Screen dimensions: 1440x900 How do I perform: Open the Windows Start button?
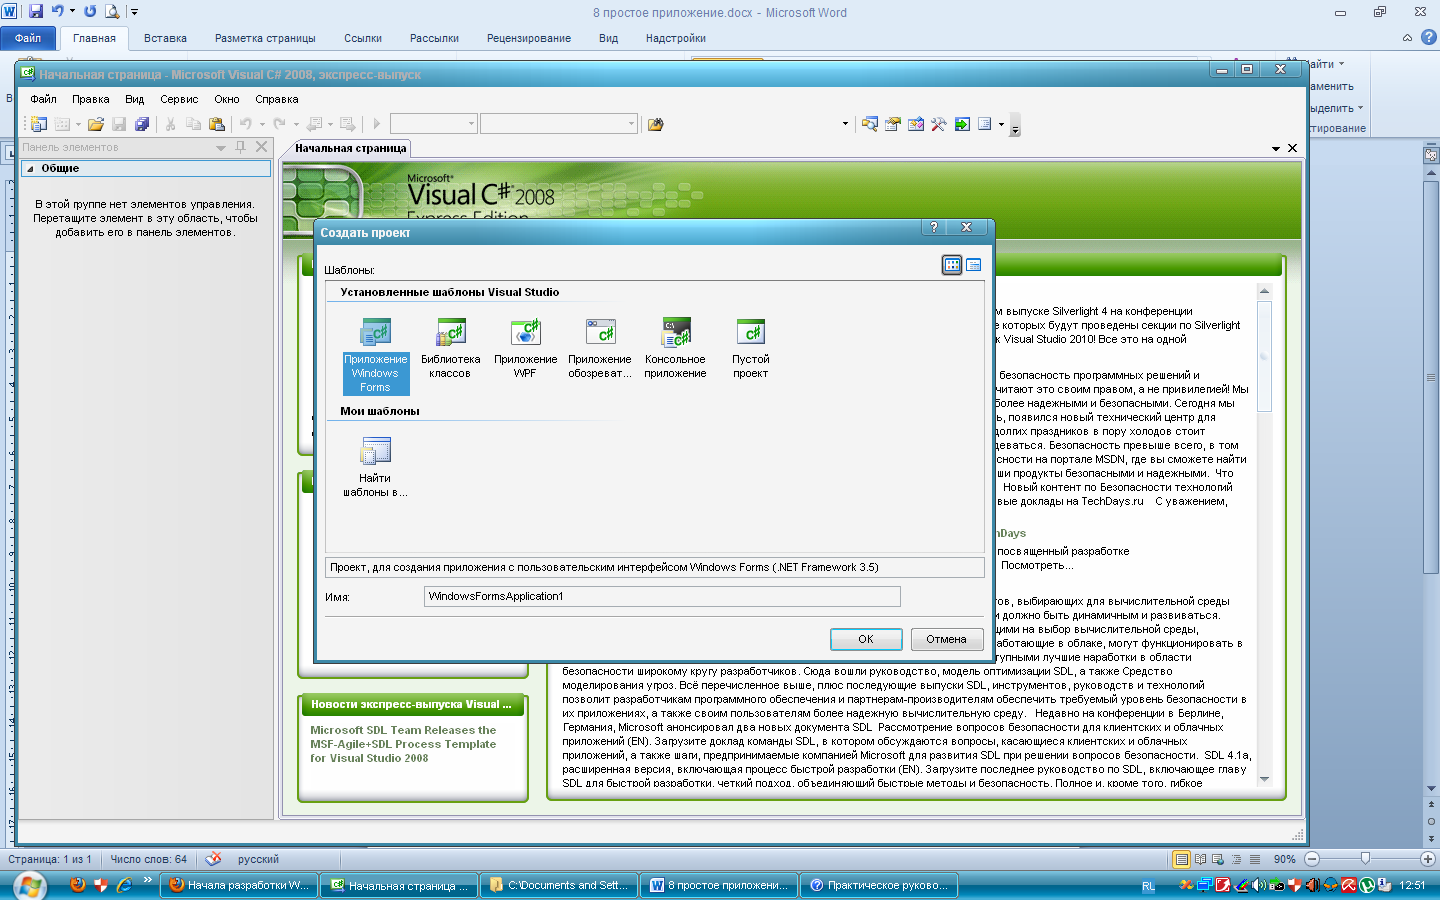[29, 886]
